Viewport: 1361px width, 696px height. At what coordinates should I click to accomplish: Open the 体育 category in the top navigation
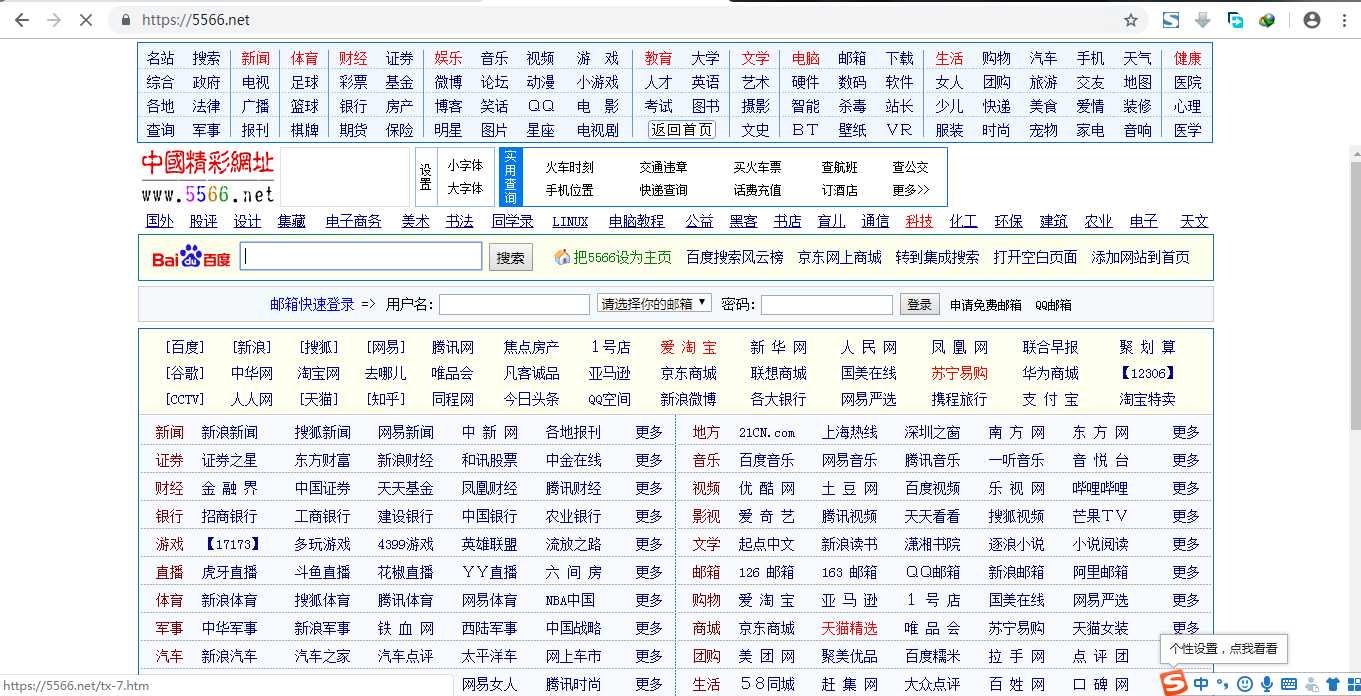pyautogui.click(x=305, y=58)
